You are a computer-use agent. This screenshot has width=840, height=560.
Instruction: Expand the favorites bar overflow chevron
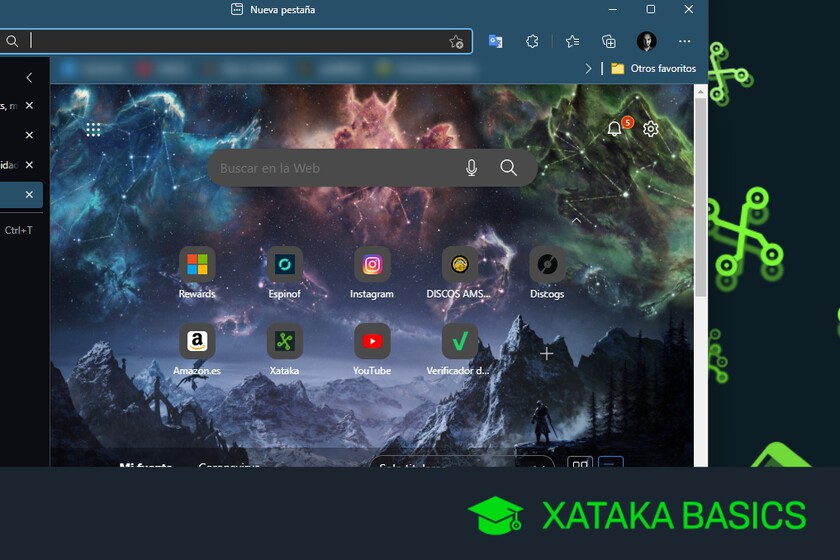coord(588,69)
